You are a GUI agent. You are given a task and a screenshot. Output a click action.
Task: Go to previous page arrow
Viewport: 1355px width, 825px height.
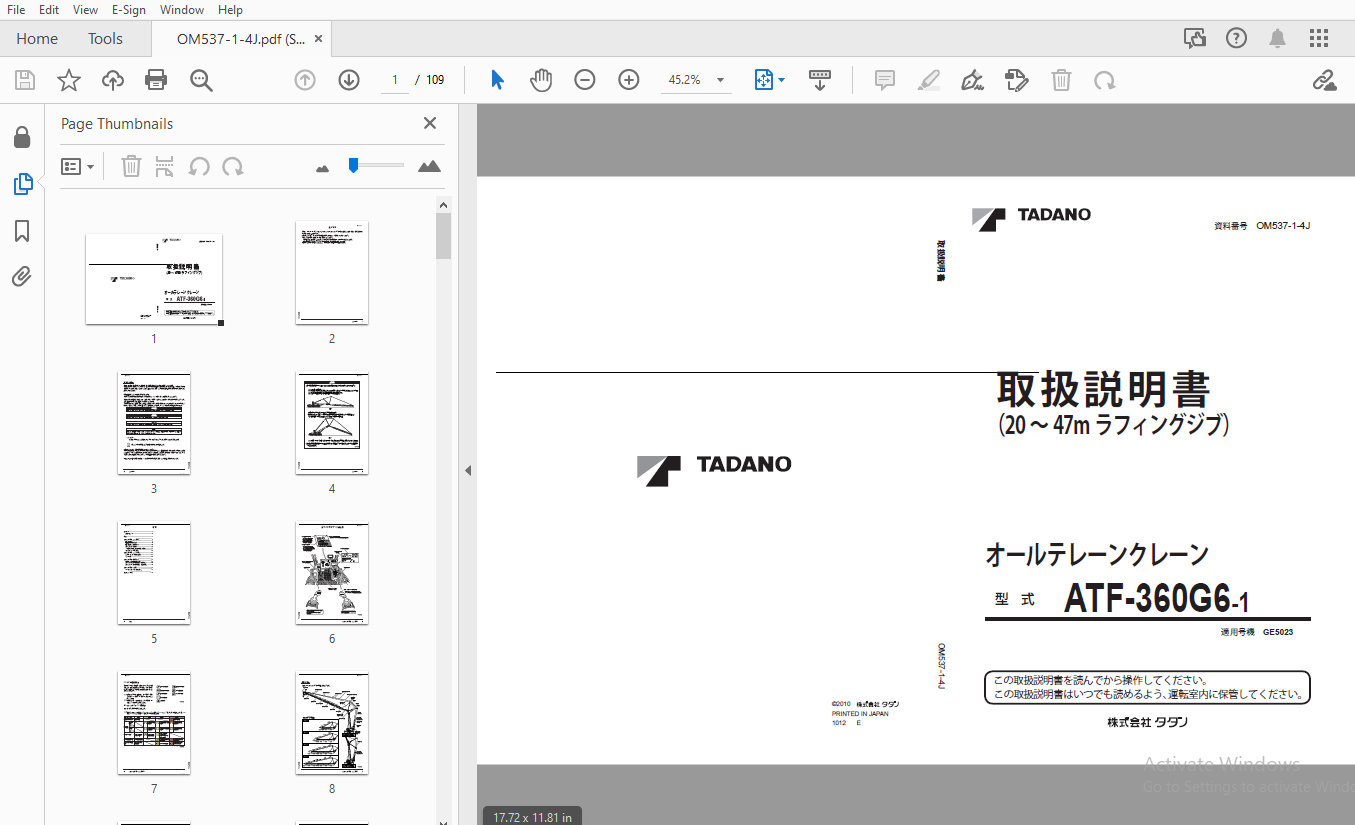(305, 80)
